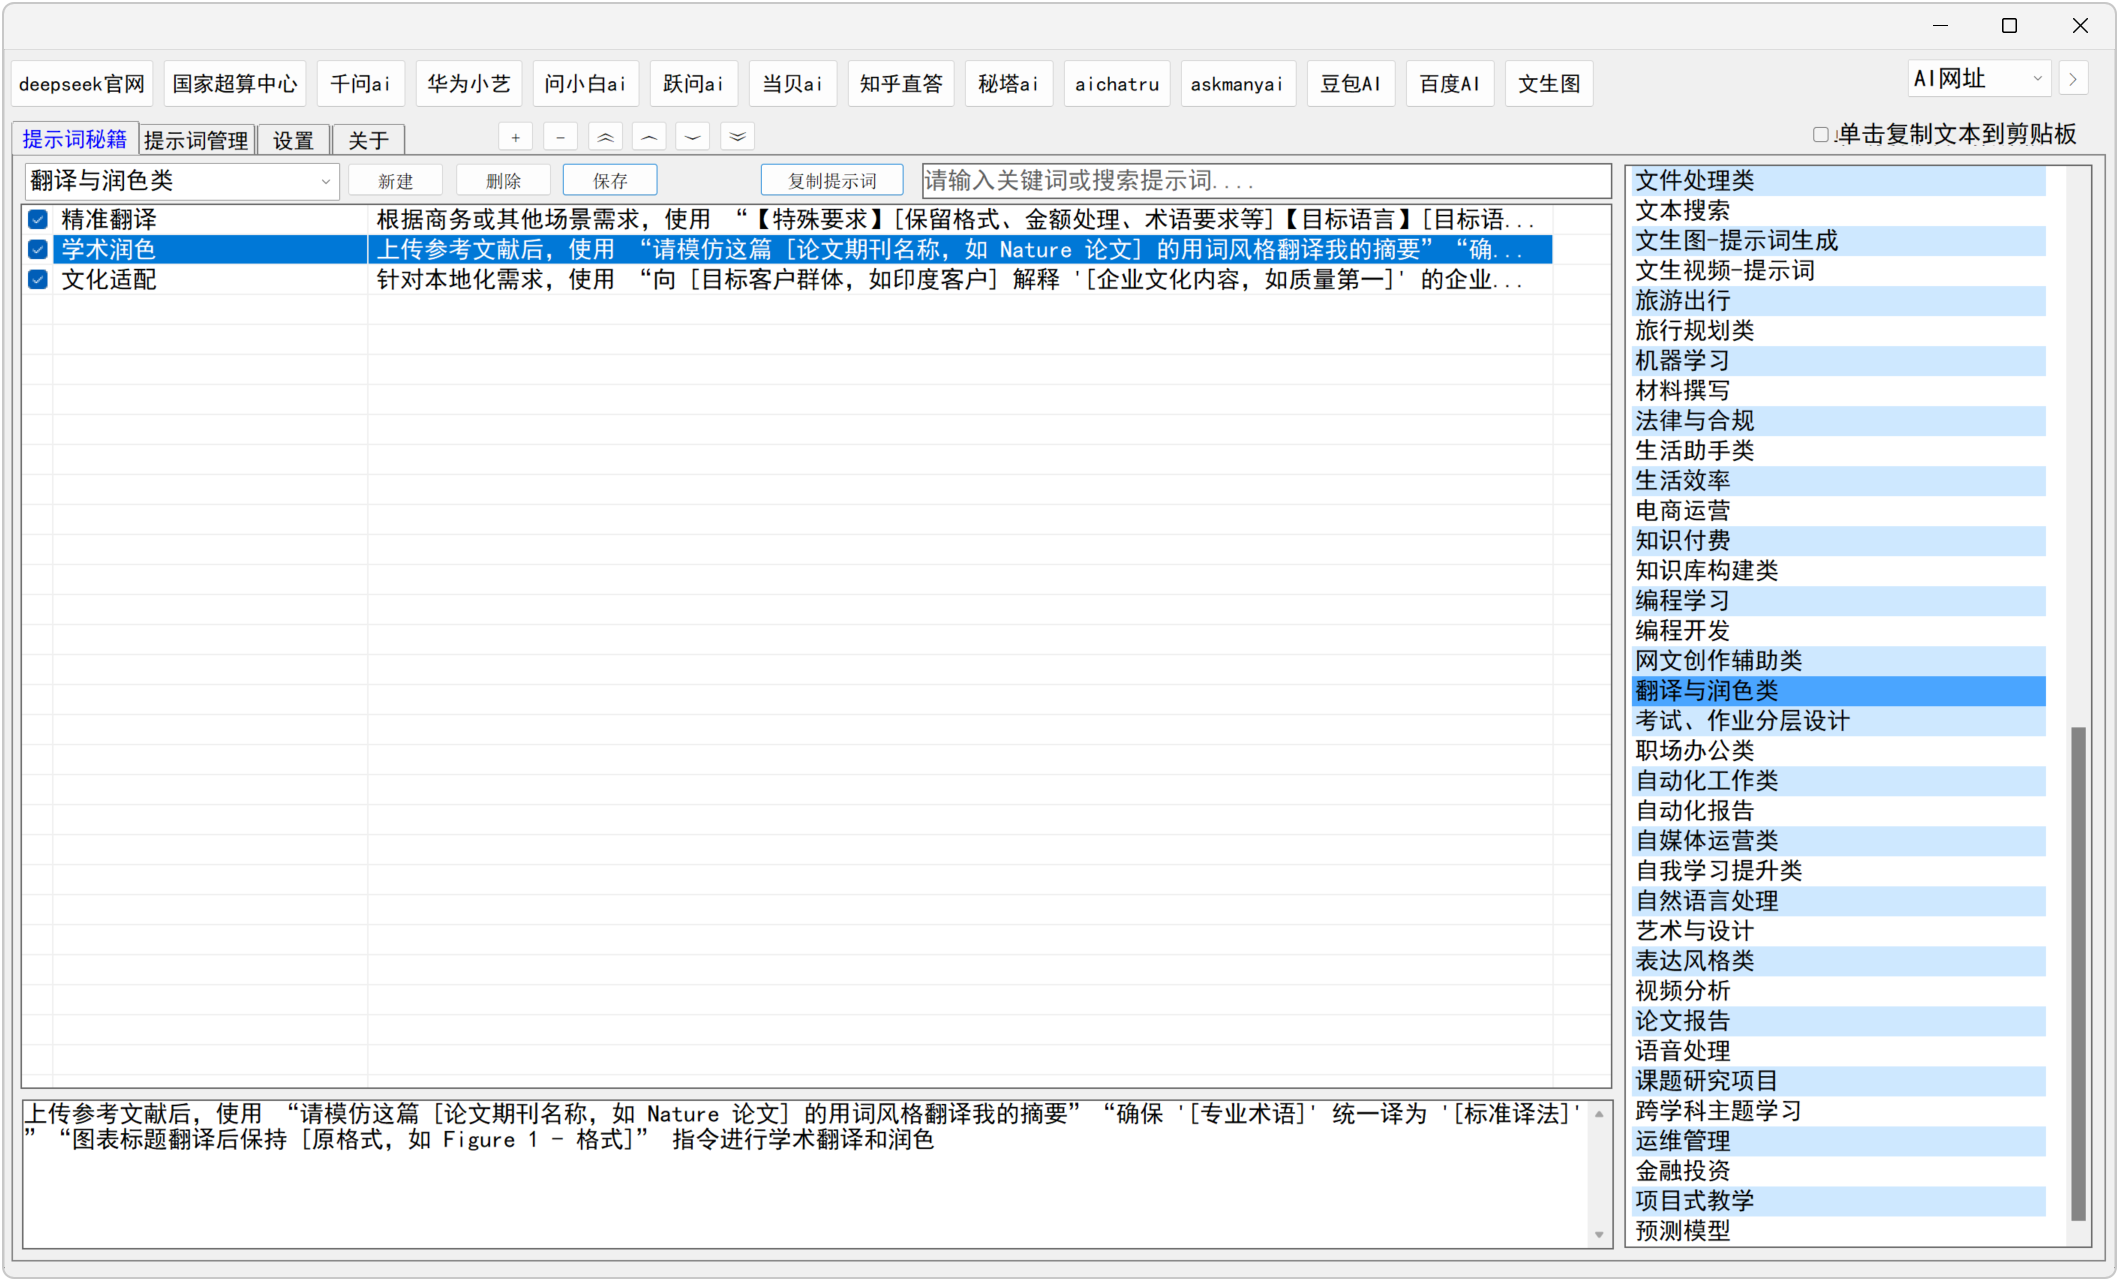This screenshot has height=1281, width=2119.
Task: Open askmanyai link button
Action: pyautogui.click(x=1237, y=84)
